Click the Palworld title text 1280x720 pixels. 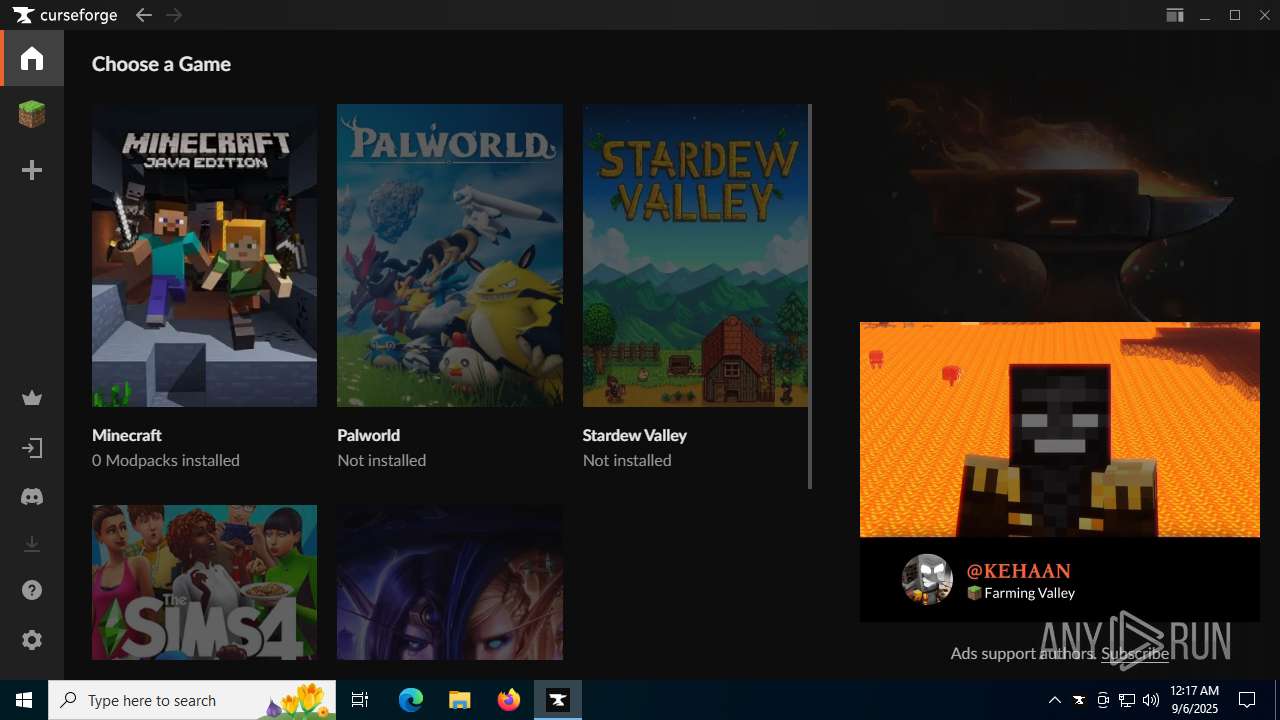(x=369, y=435)
